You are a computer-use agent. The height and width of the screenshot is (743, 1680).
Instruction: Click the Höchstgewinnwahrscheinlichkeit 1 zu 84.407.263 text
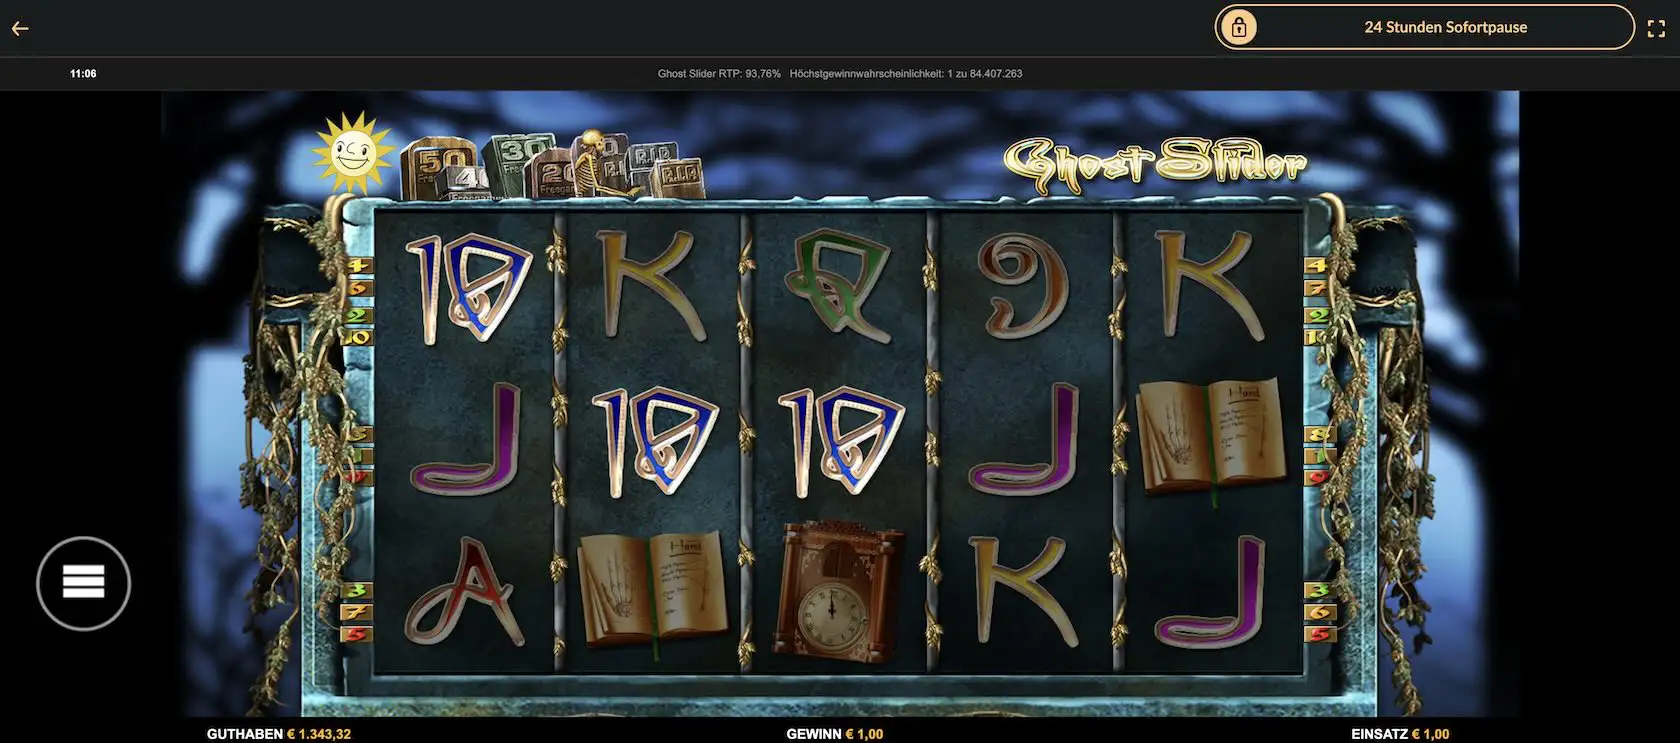(x=906, y=74)
